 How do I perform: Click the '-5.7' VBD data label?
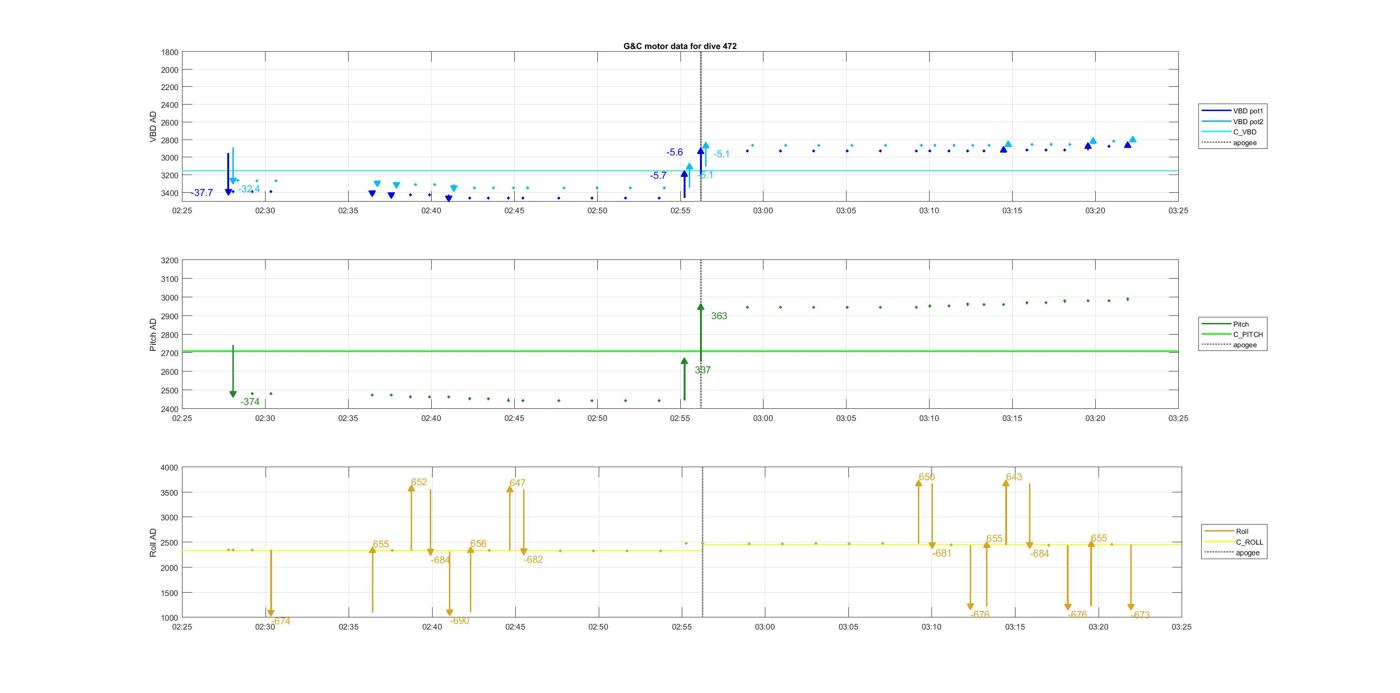[x=658, y=176]
